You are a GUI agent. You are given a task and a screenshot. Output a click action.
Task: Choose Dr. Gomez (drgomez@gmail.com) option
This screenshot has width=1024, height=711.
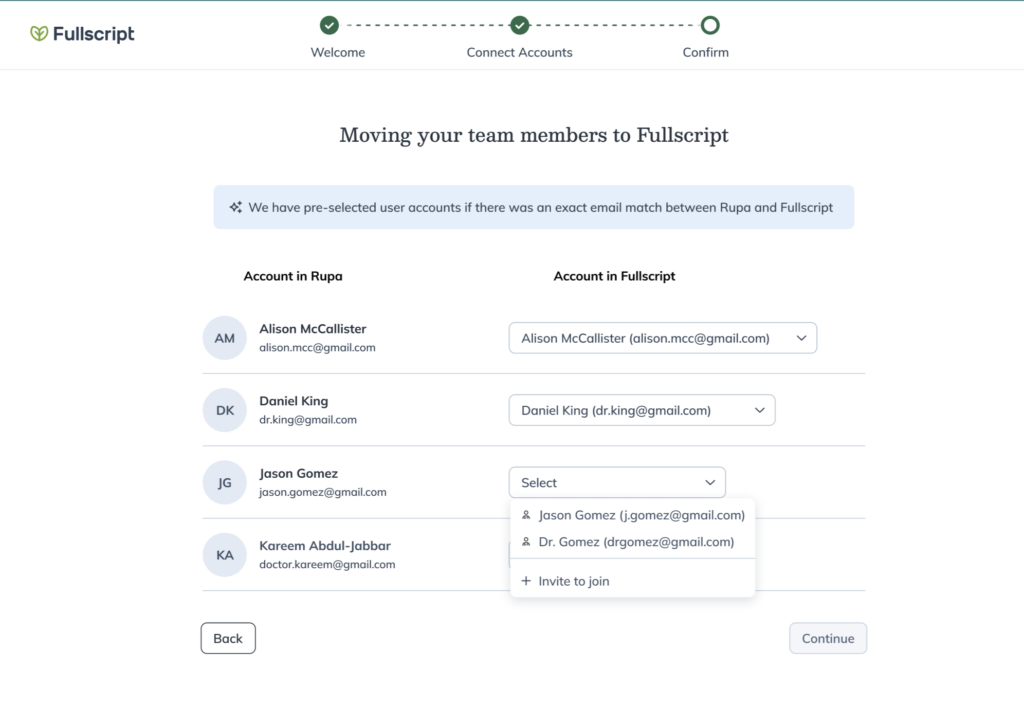tap(636, 542)
